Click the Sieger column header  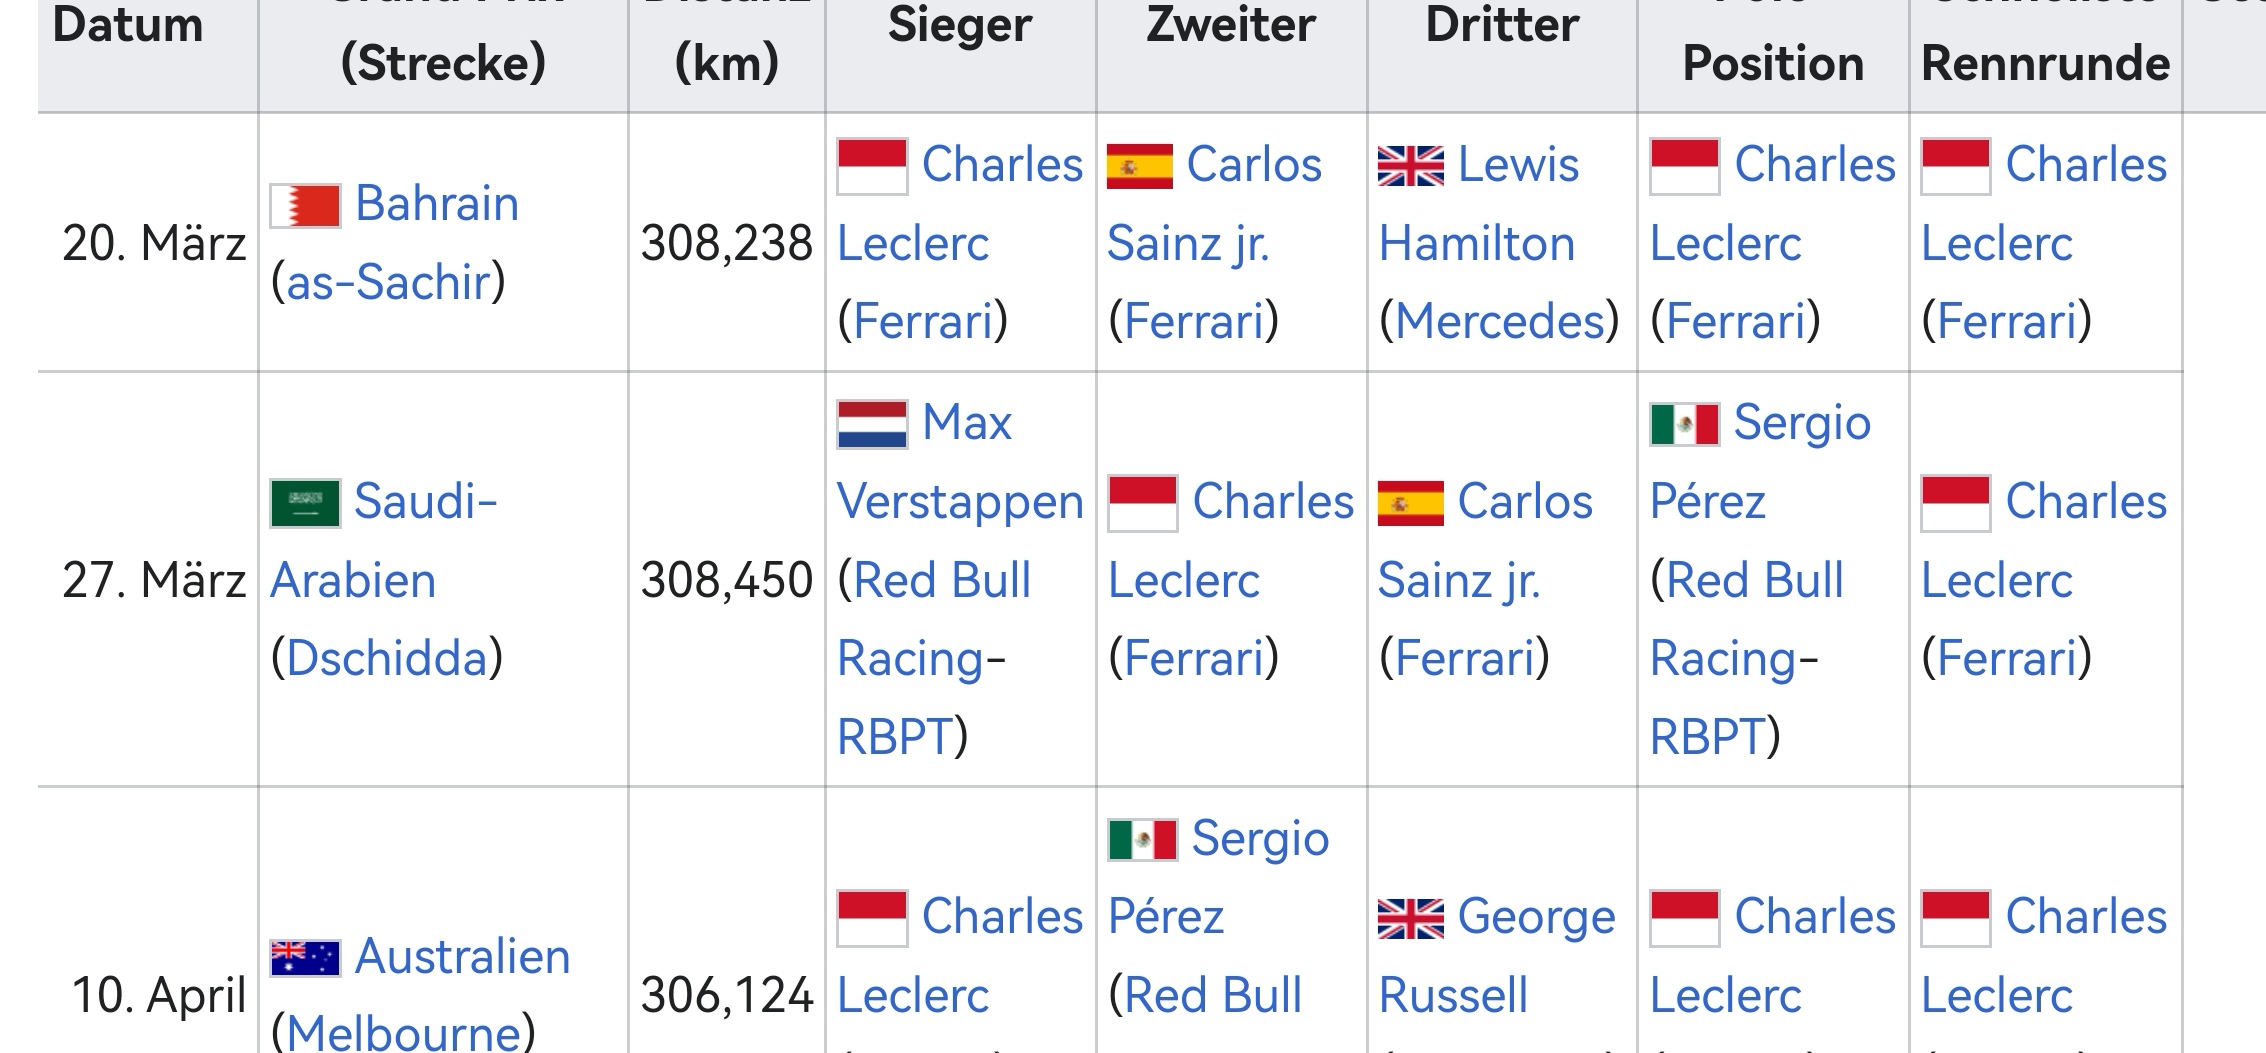click(960, 25)
